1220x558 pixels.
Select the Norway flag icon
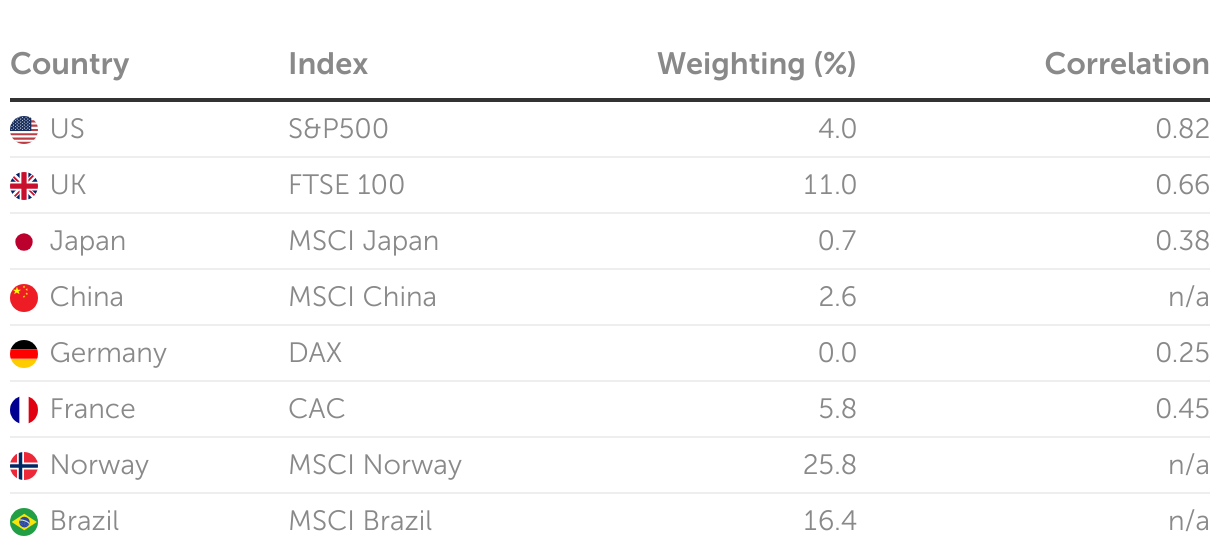[x=24, y=465]
